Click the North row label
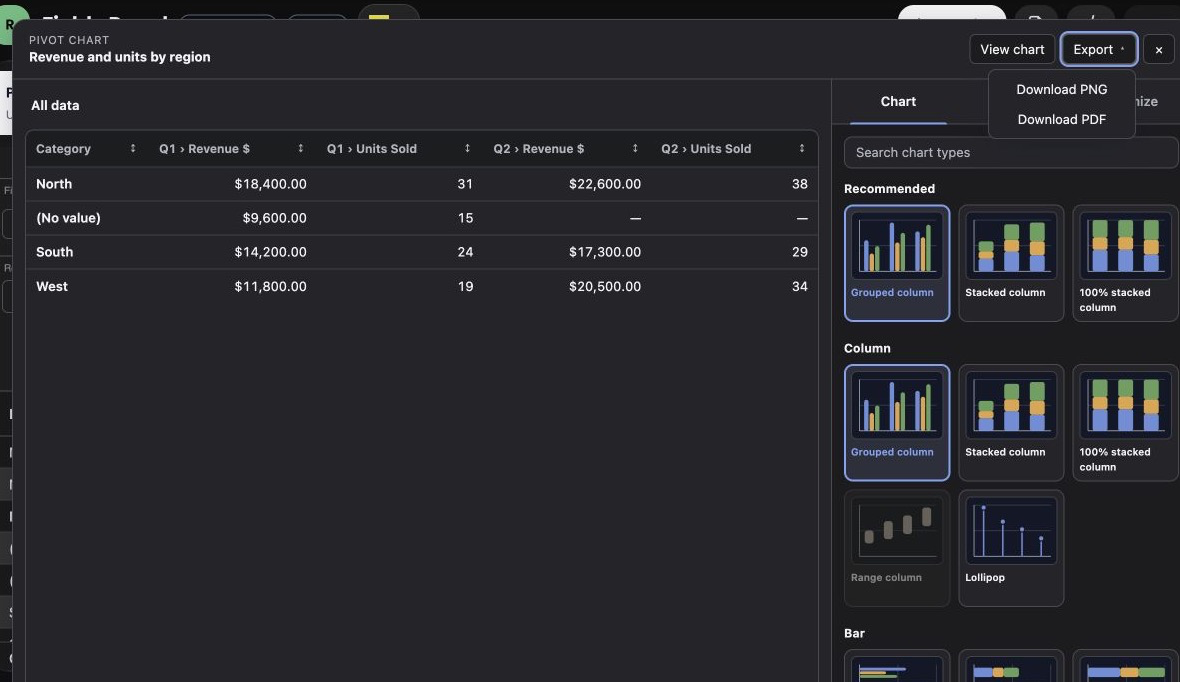The height and width of the screenshot is (682, 1180). coord(54,184)
